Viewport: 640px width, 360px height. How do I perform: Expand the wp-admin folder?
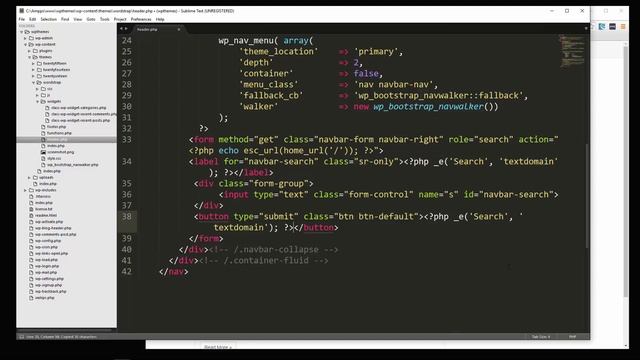[25, 38]
